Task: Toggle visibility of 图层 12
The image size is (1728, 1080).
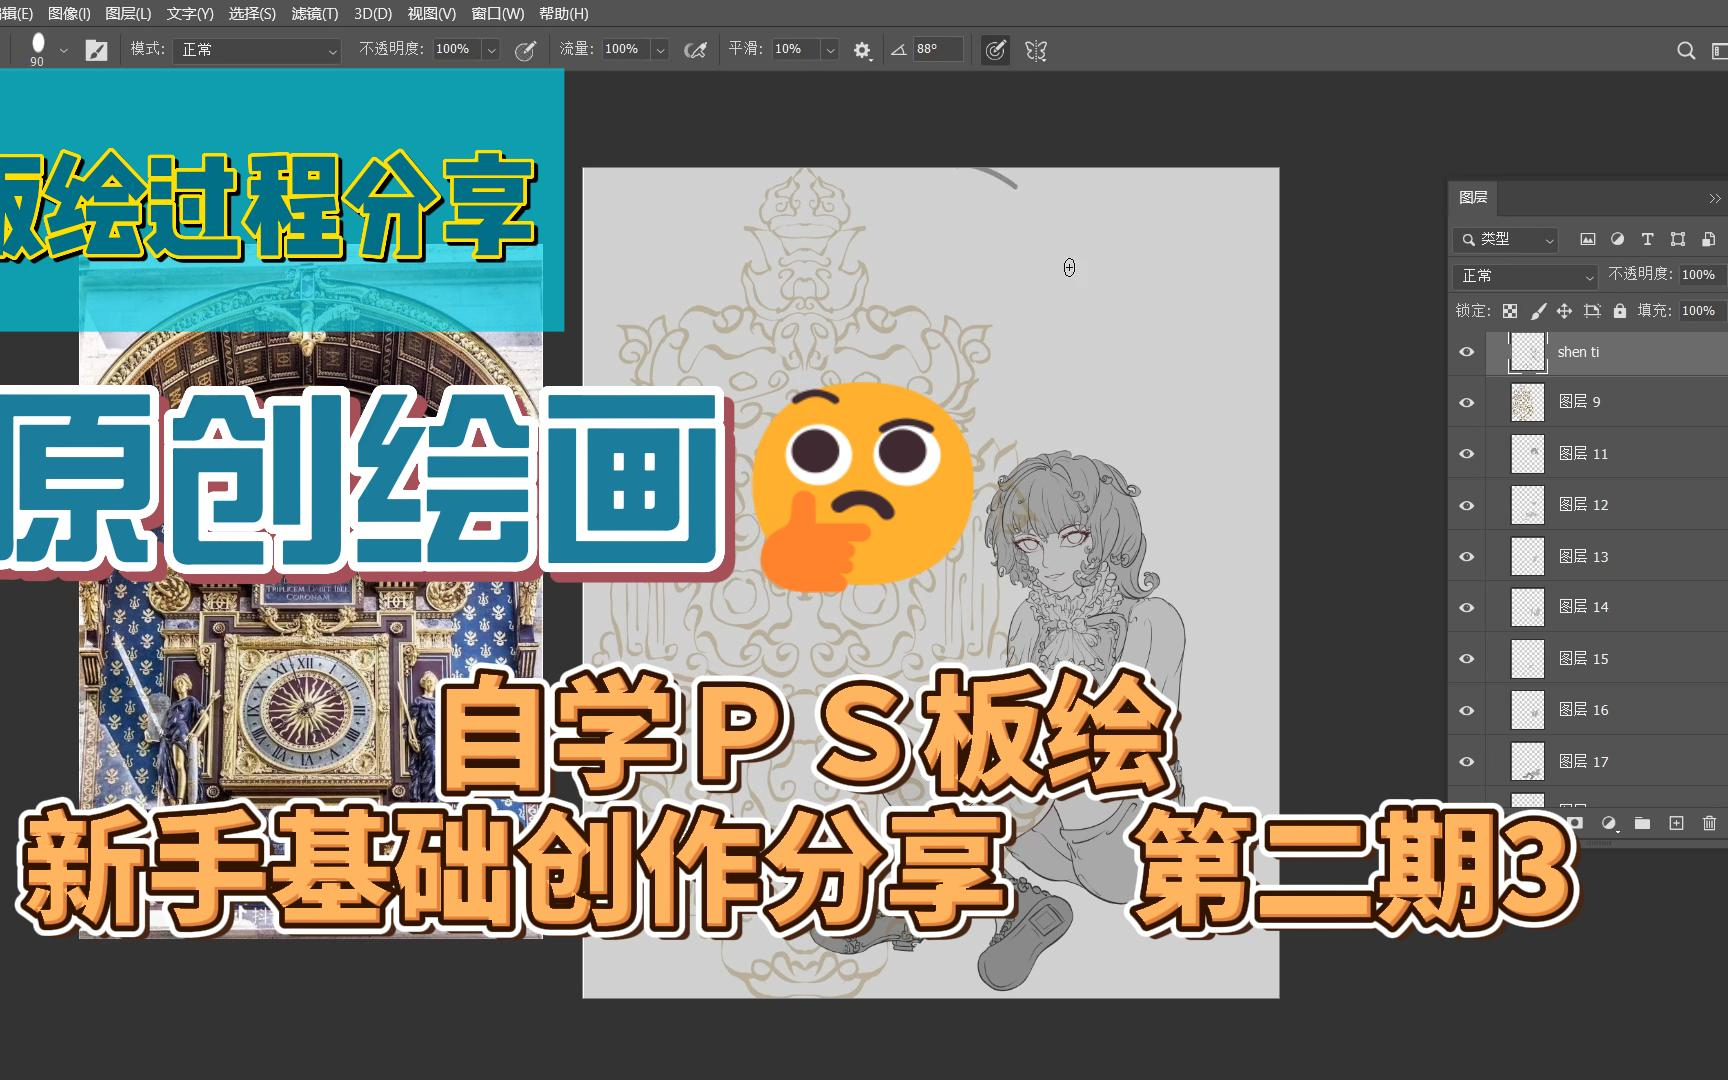Action: point(1467,505)
